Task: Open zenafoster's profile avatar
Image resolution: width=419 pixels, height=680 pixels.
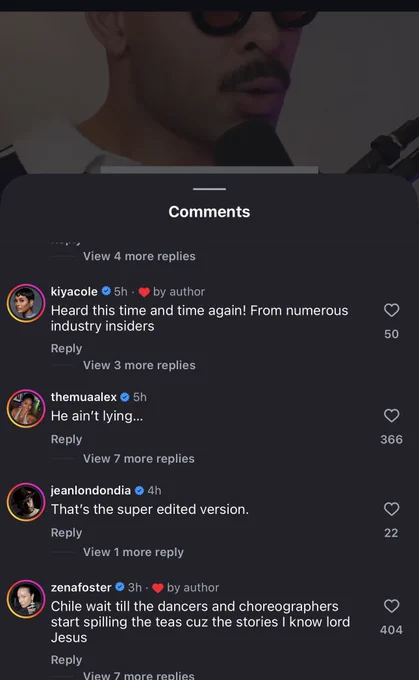Action: 26,599
